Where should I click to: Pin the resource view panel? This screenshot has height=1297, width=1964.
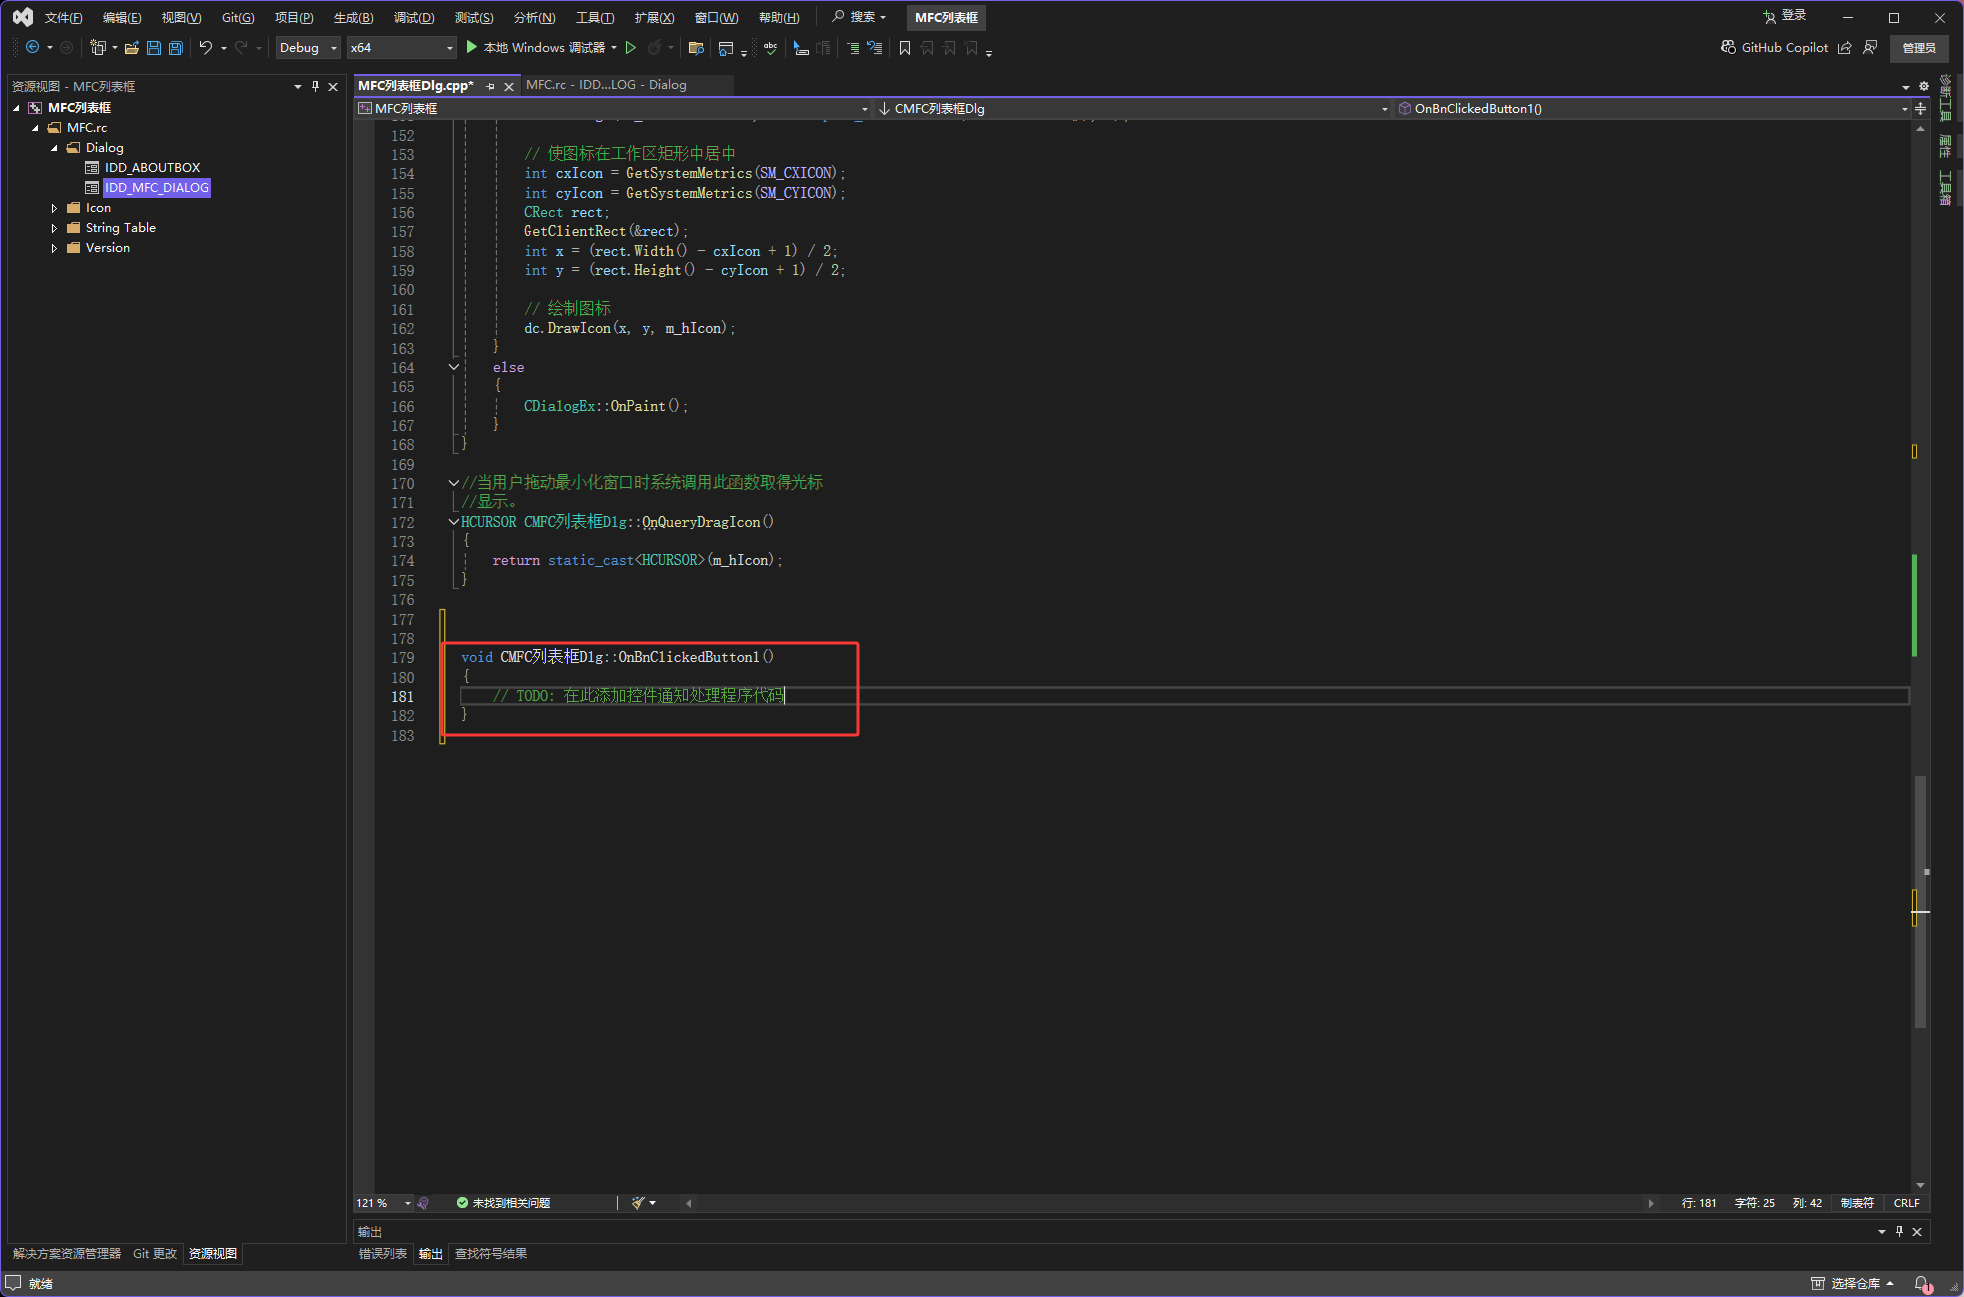[x=315, y=87]
